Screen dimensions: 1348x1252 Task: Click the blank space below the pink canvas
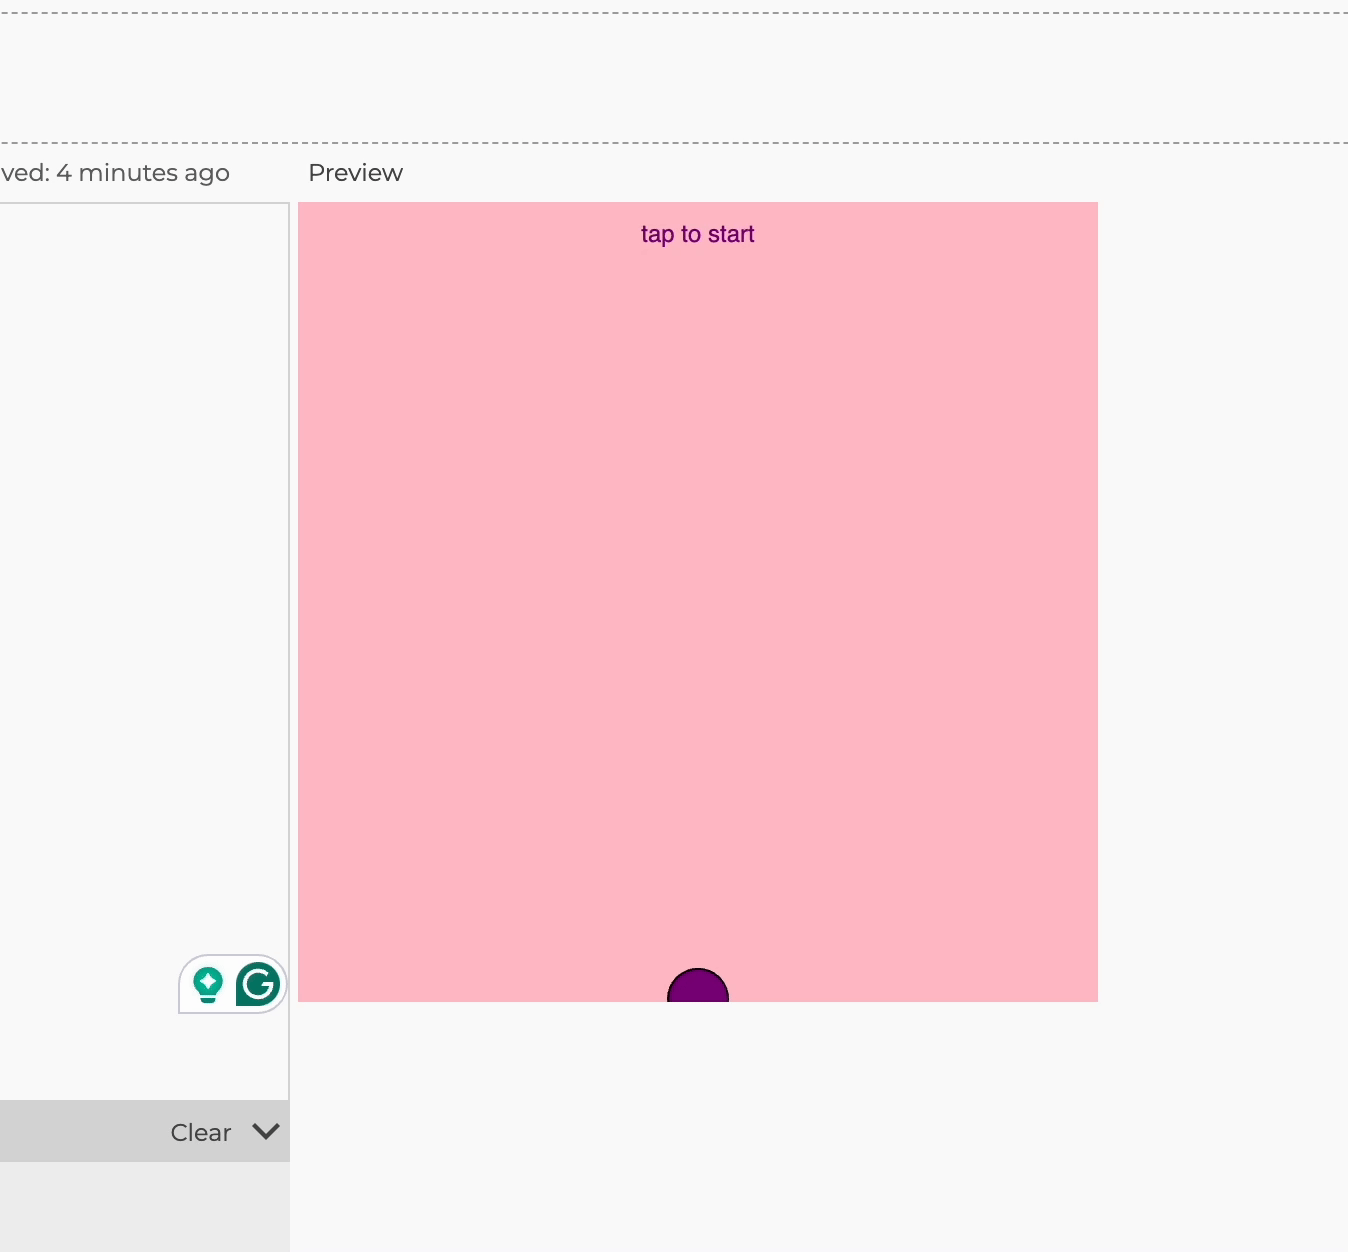(697, 1120)
